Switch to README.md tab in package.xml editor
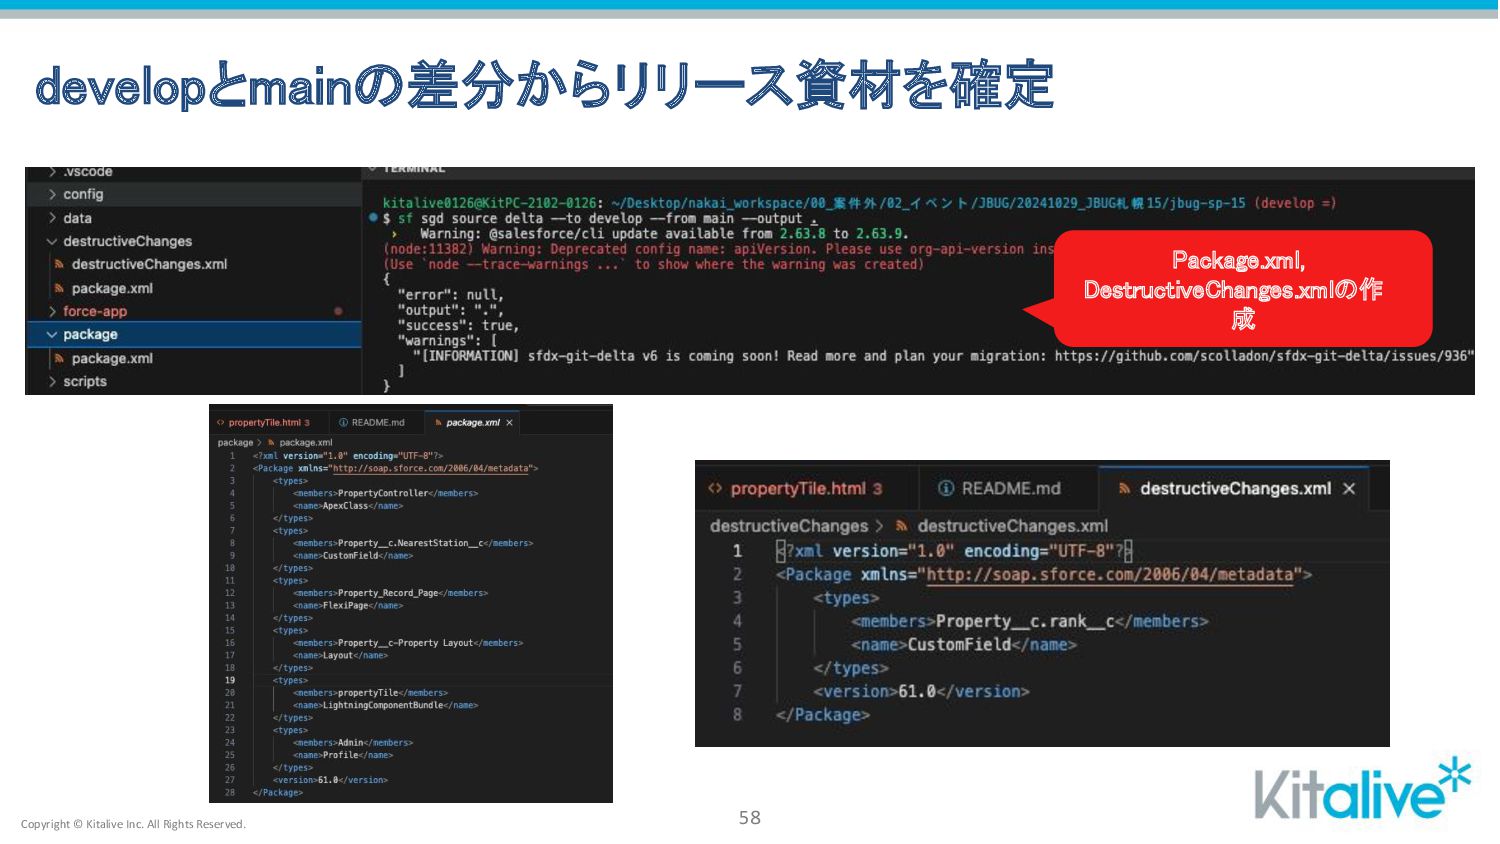The height and width of the screenshot is (844, 1500). 378,423
